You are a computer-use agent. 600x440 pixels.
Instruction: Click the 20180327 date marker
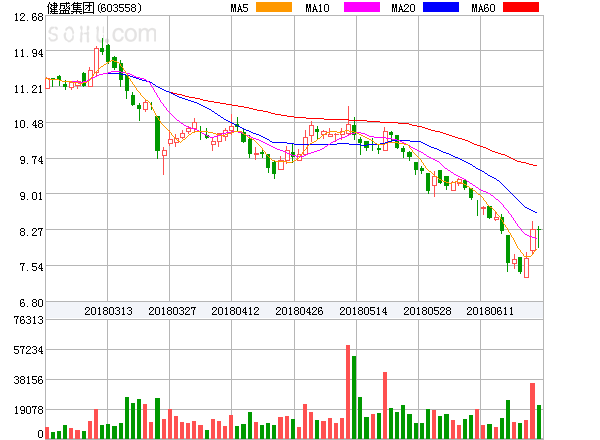pyautogui.click(x=172, y=311)
